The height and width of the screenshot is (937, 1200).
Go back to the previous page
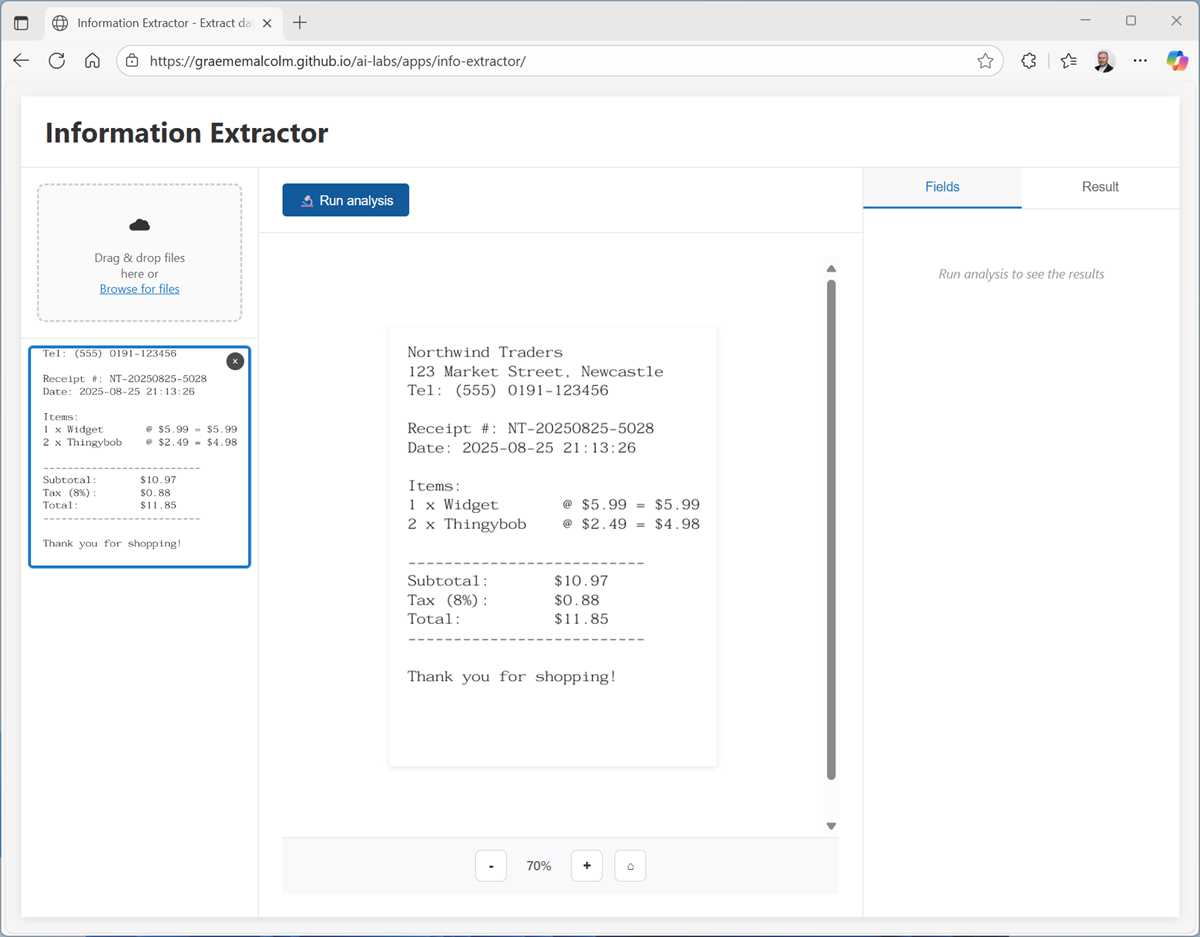21,60
